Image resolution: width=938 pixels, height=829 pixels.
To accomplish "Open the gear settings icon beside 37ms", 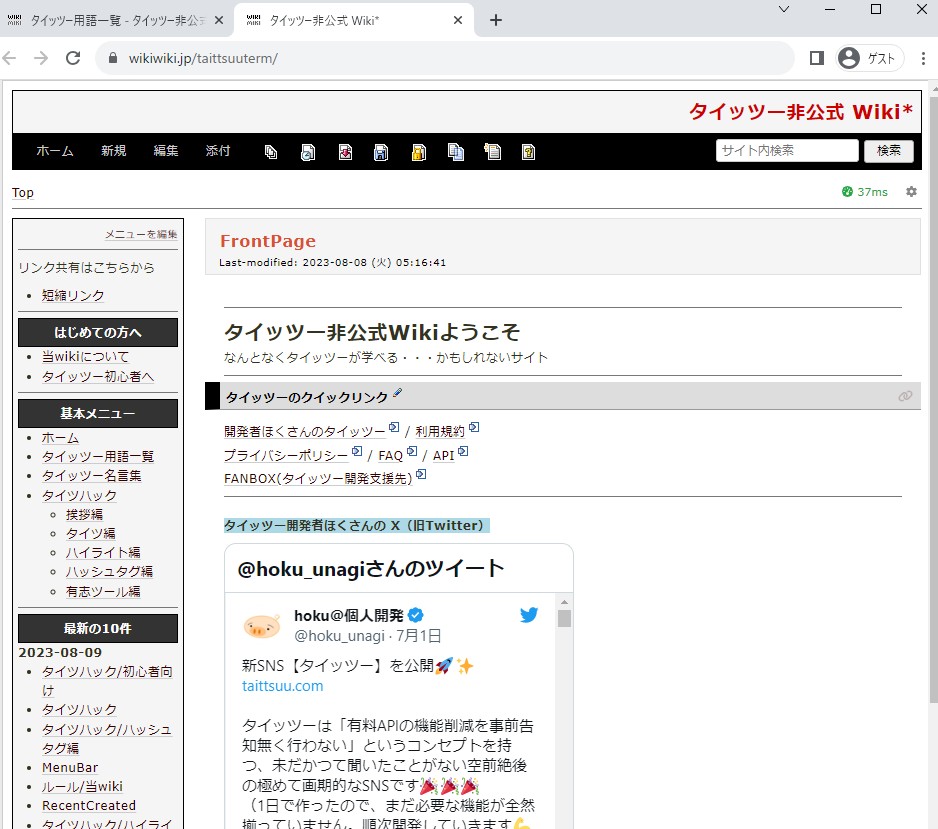I will pos(911,192).
